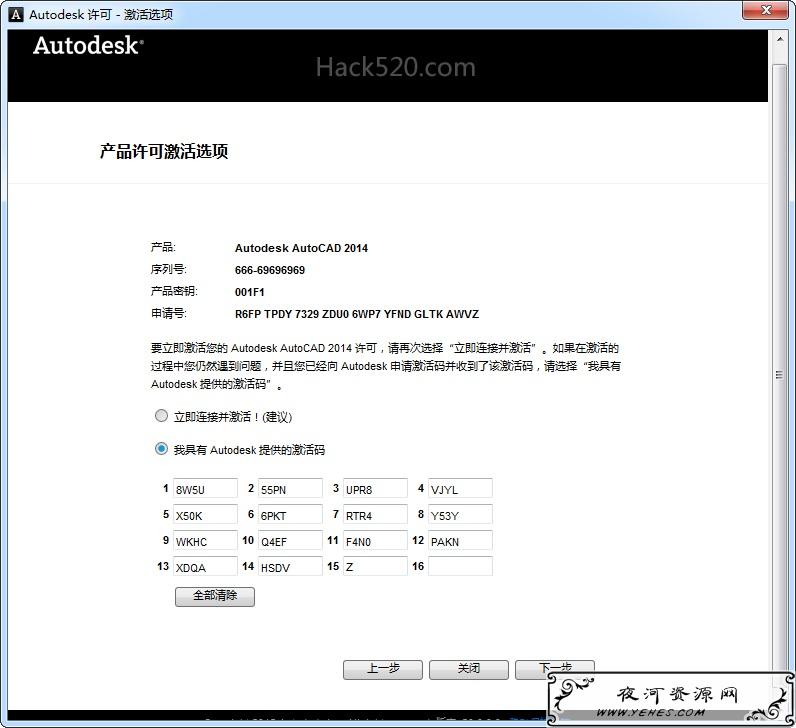Click the request code starting R6FP TPDY
The height and width of the screenshot is (728, 796).
356,314
